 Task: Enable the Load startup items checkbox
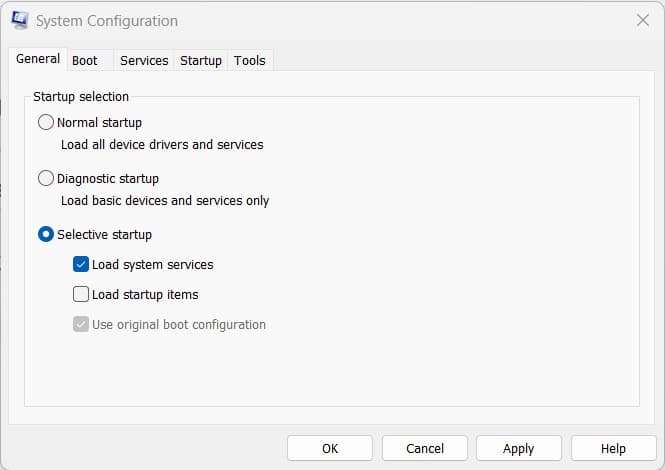pyautogui.click(x=81, y=295)
